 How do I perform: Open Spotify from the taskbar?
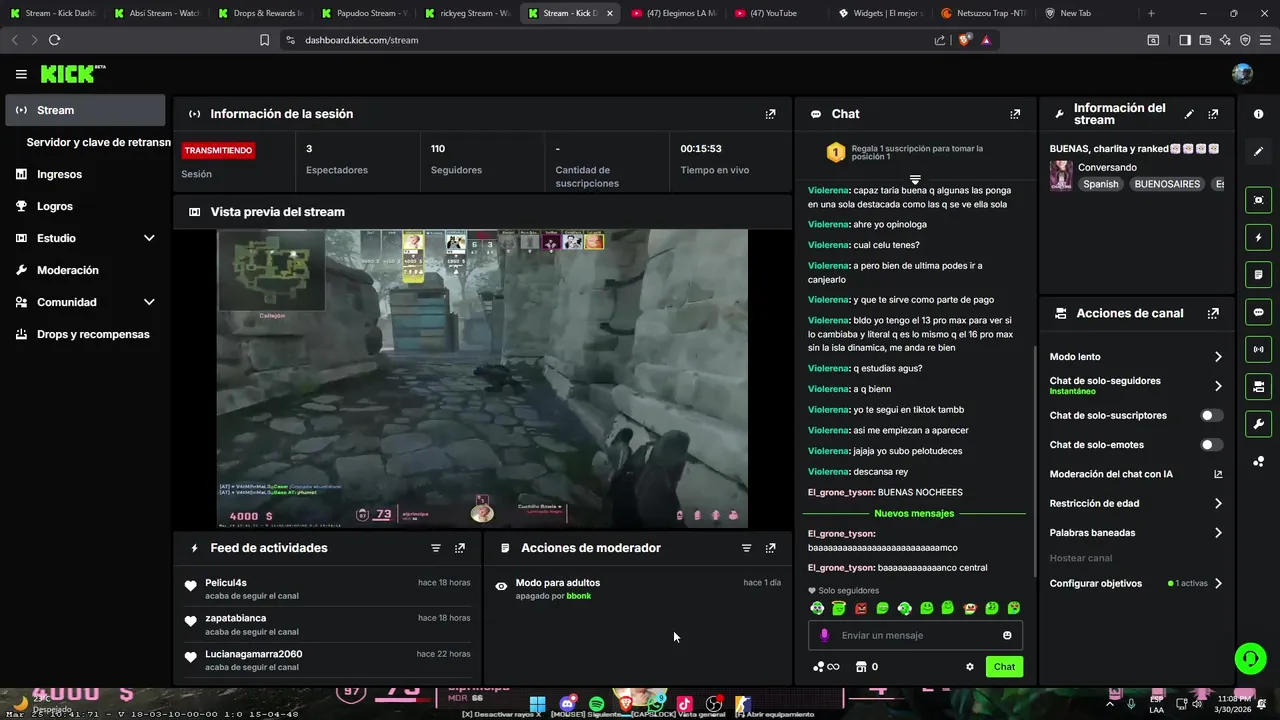(597, 704)
